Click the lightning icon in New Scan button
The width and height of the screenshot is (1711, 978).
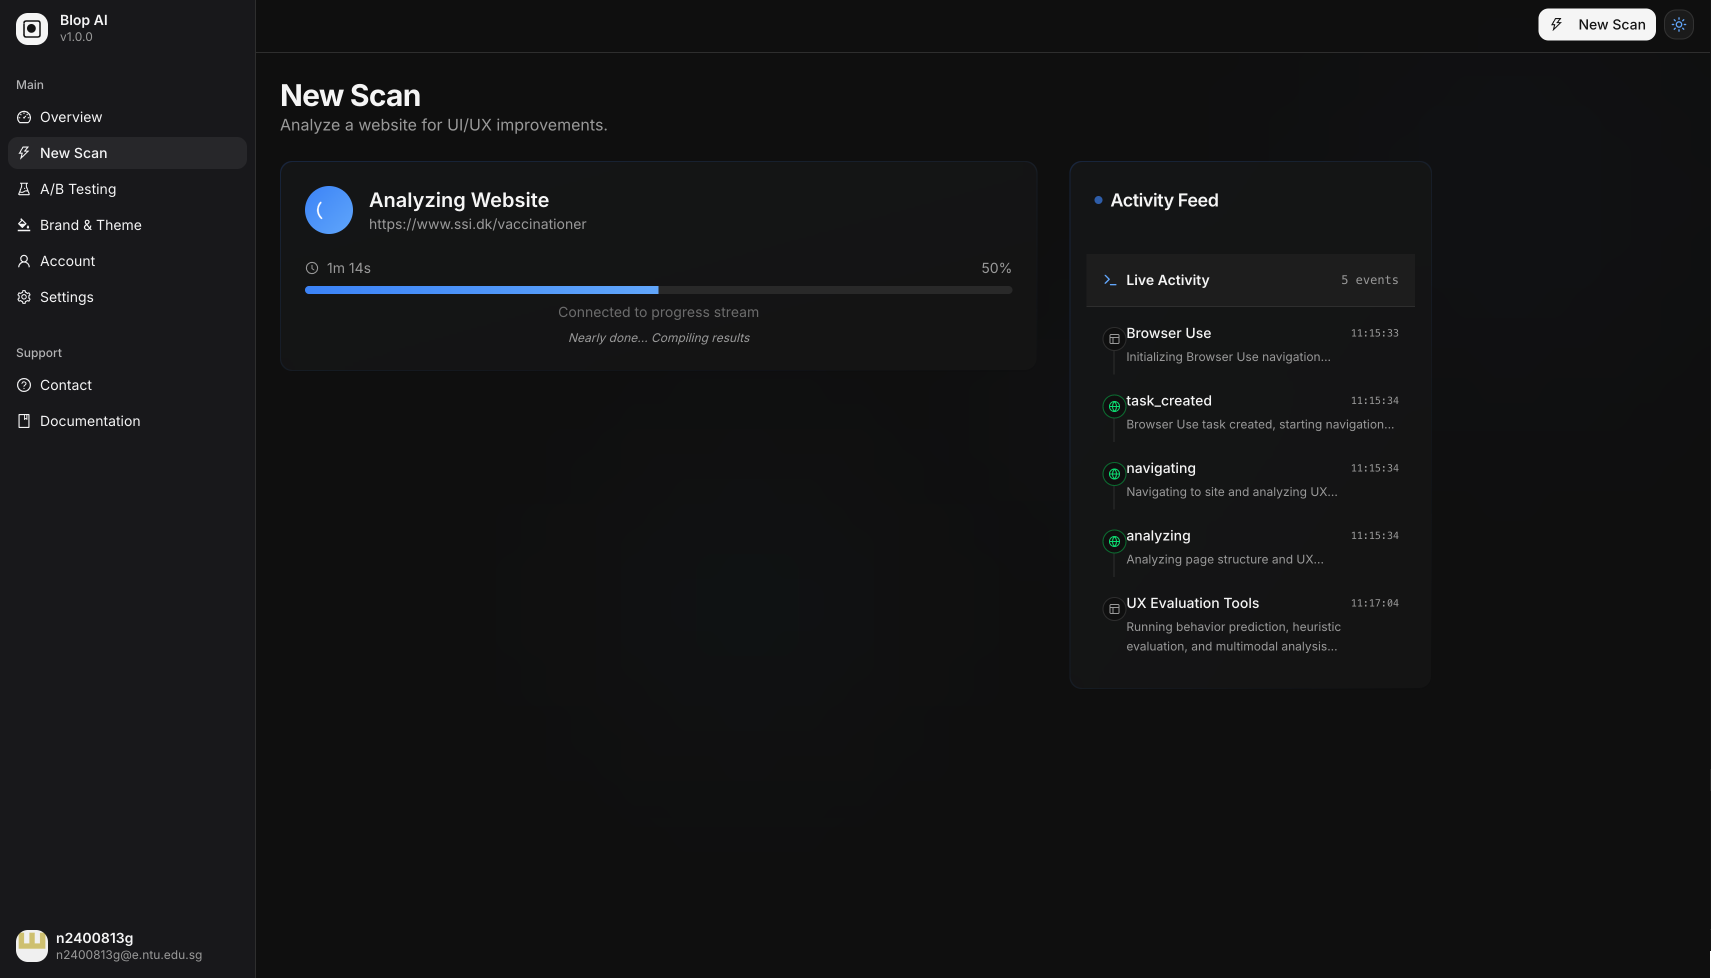1556,24
